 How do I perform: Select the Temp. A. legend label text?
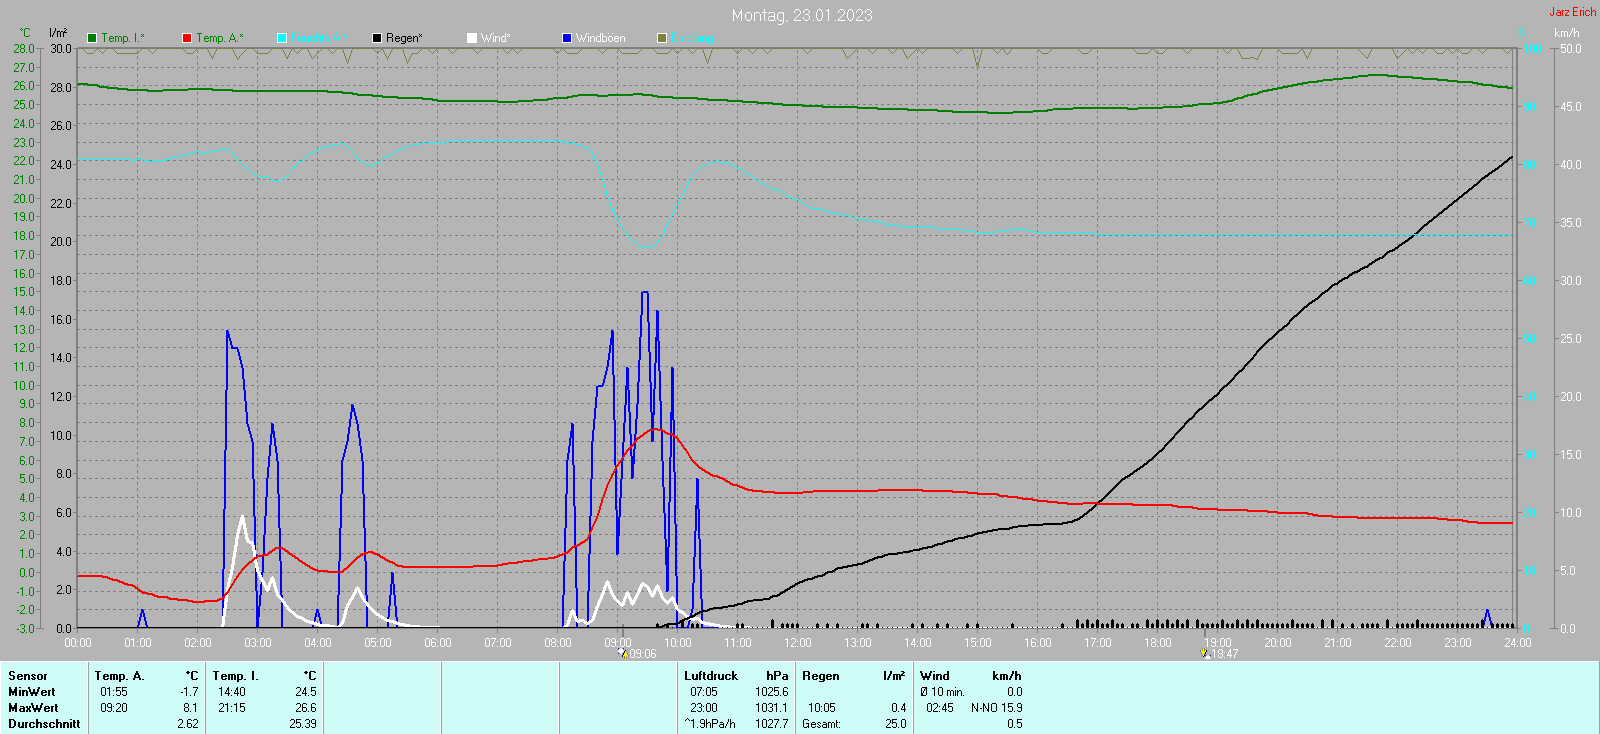coord(219,38)
